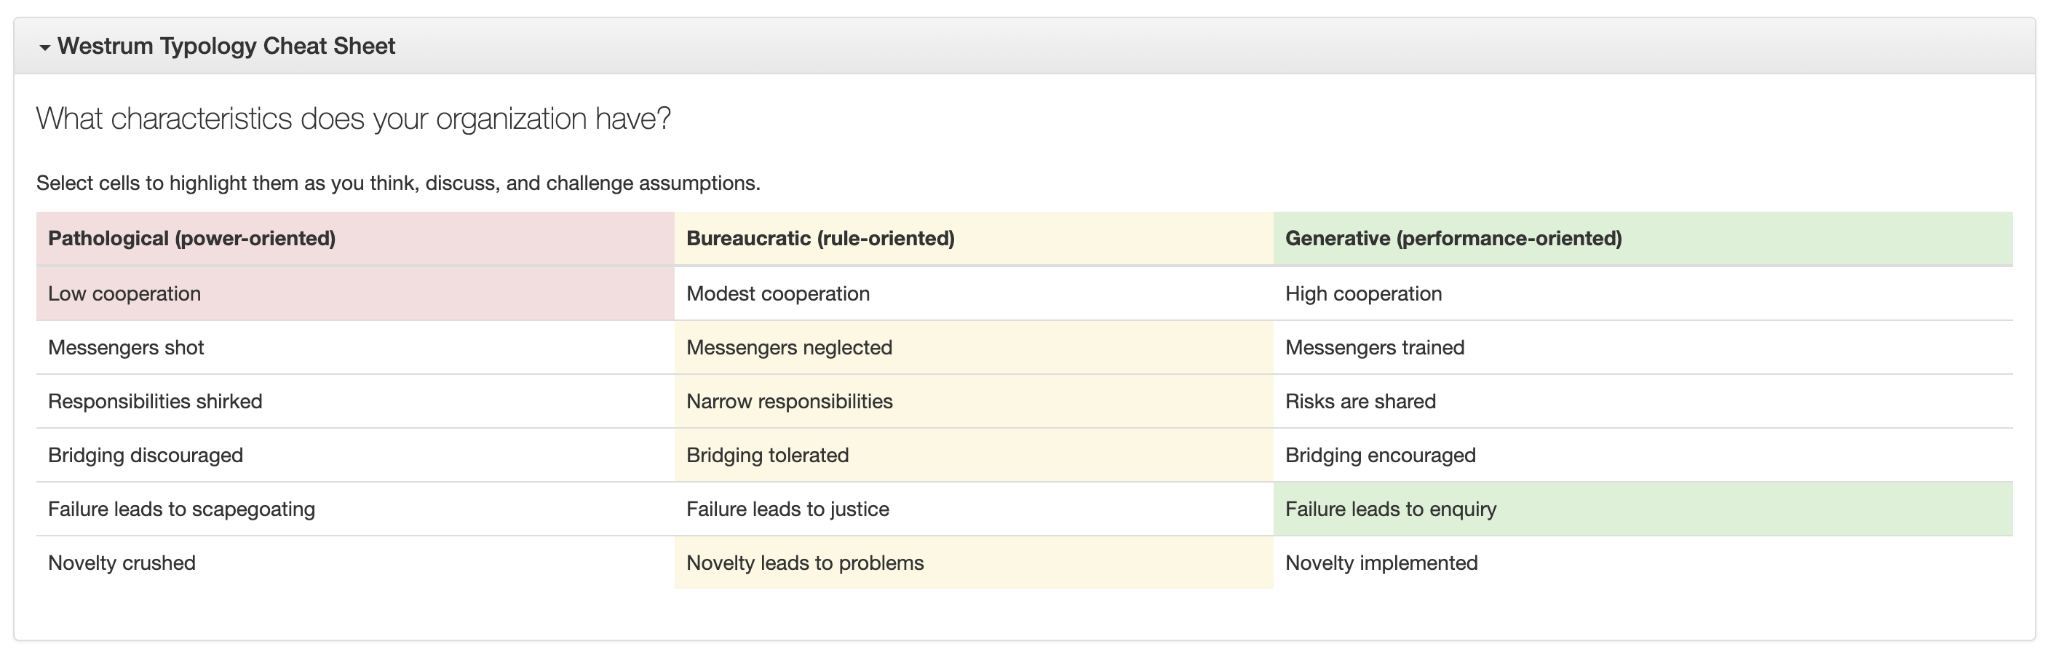Unhighlight the Novelty leads to problems cell
This screenshot has height=656, width=2048.
[x=974, y=563]
